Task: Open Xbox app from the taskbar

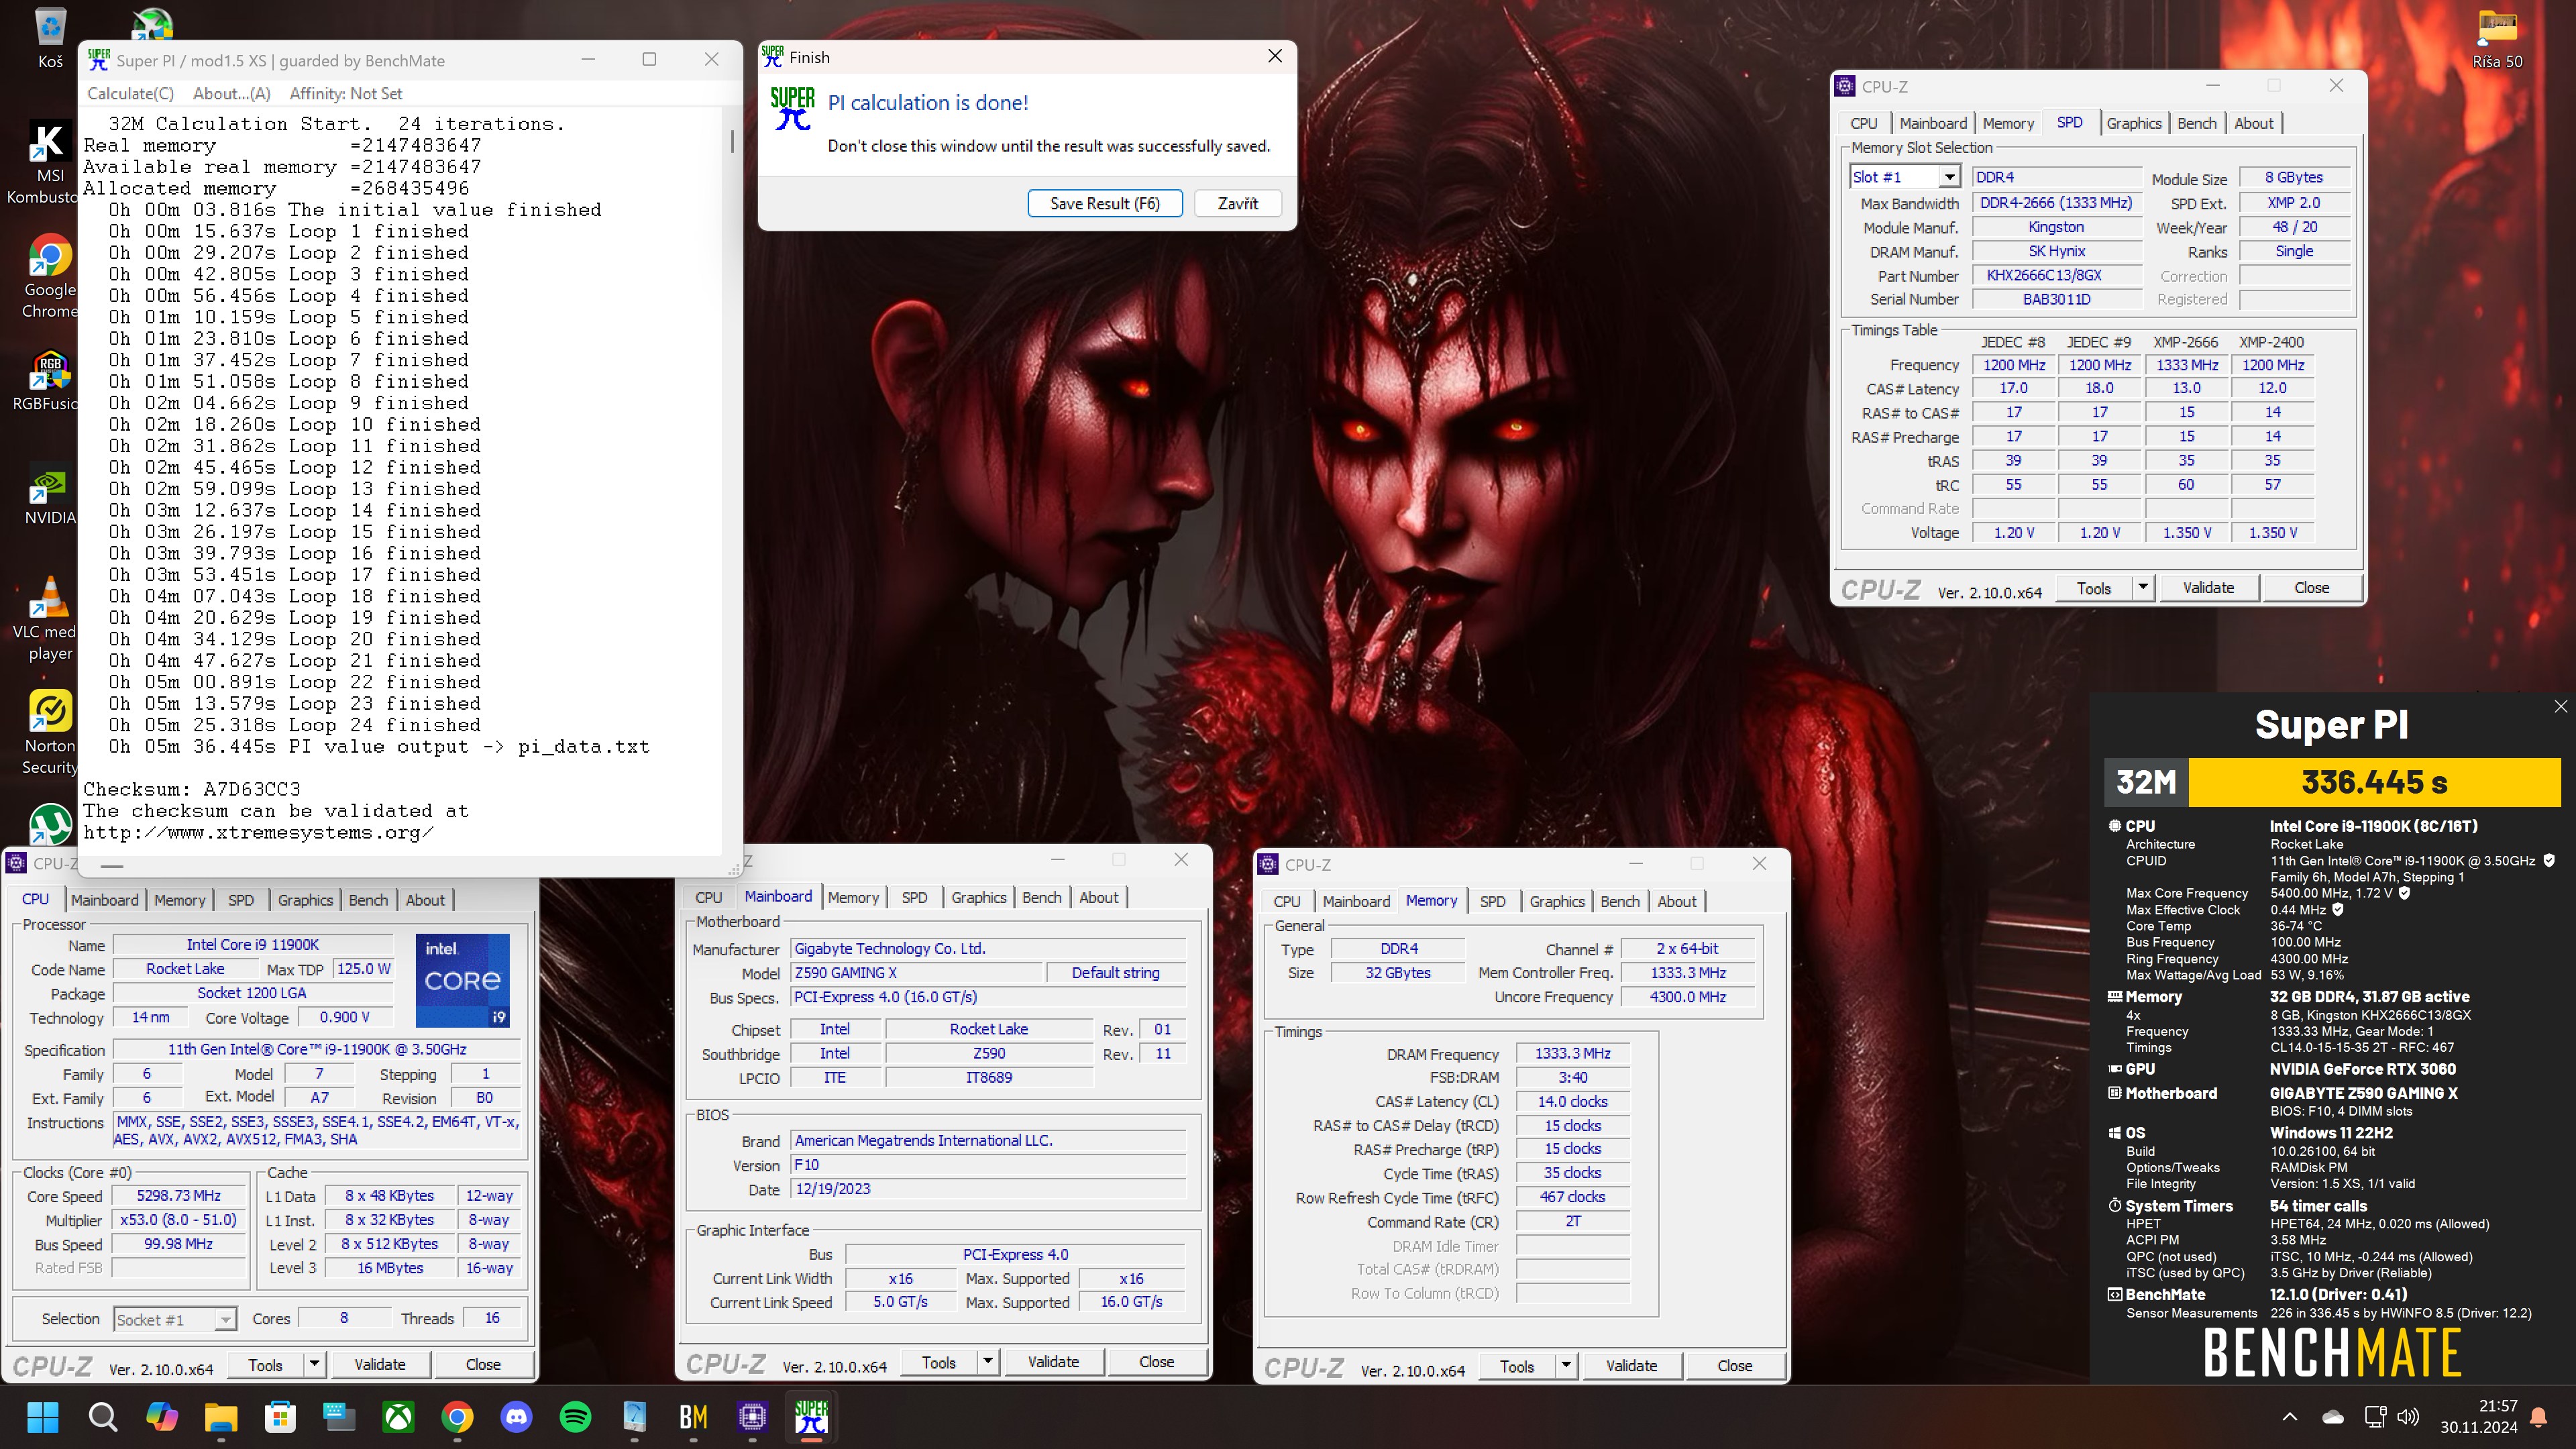Action: pyautogui.click(x=398, y=1416)
